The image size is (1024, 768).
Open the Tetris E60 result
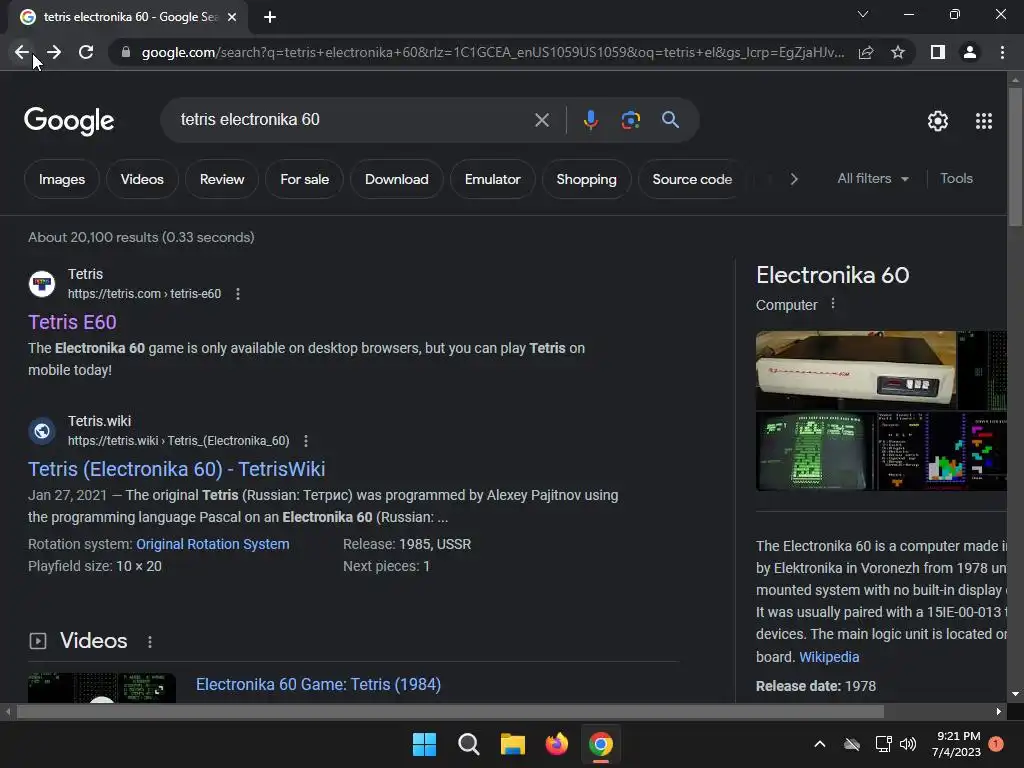click(72, 322)
